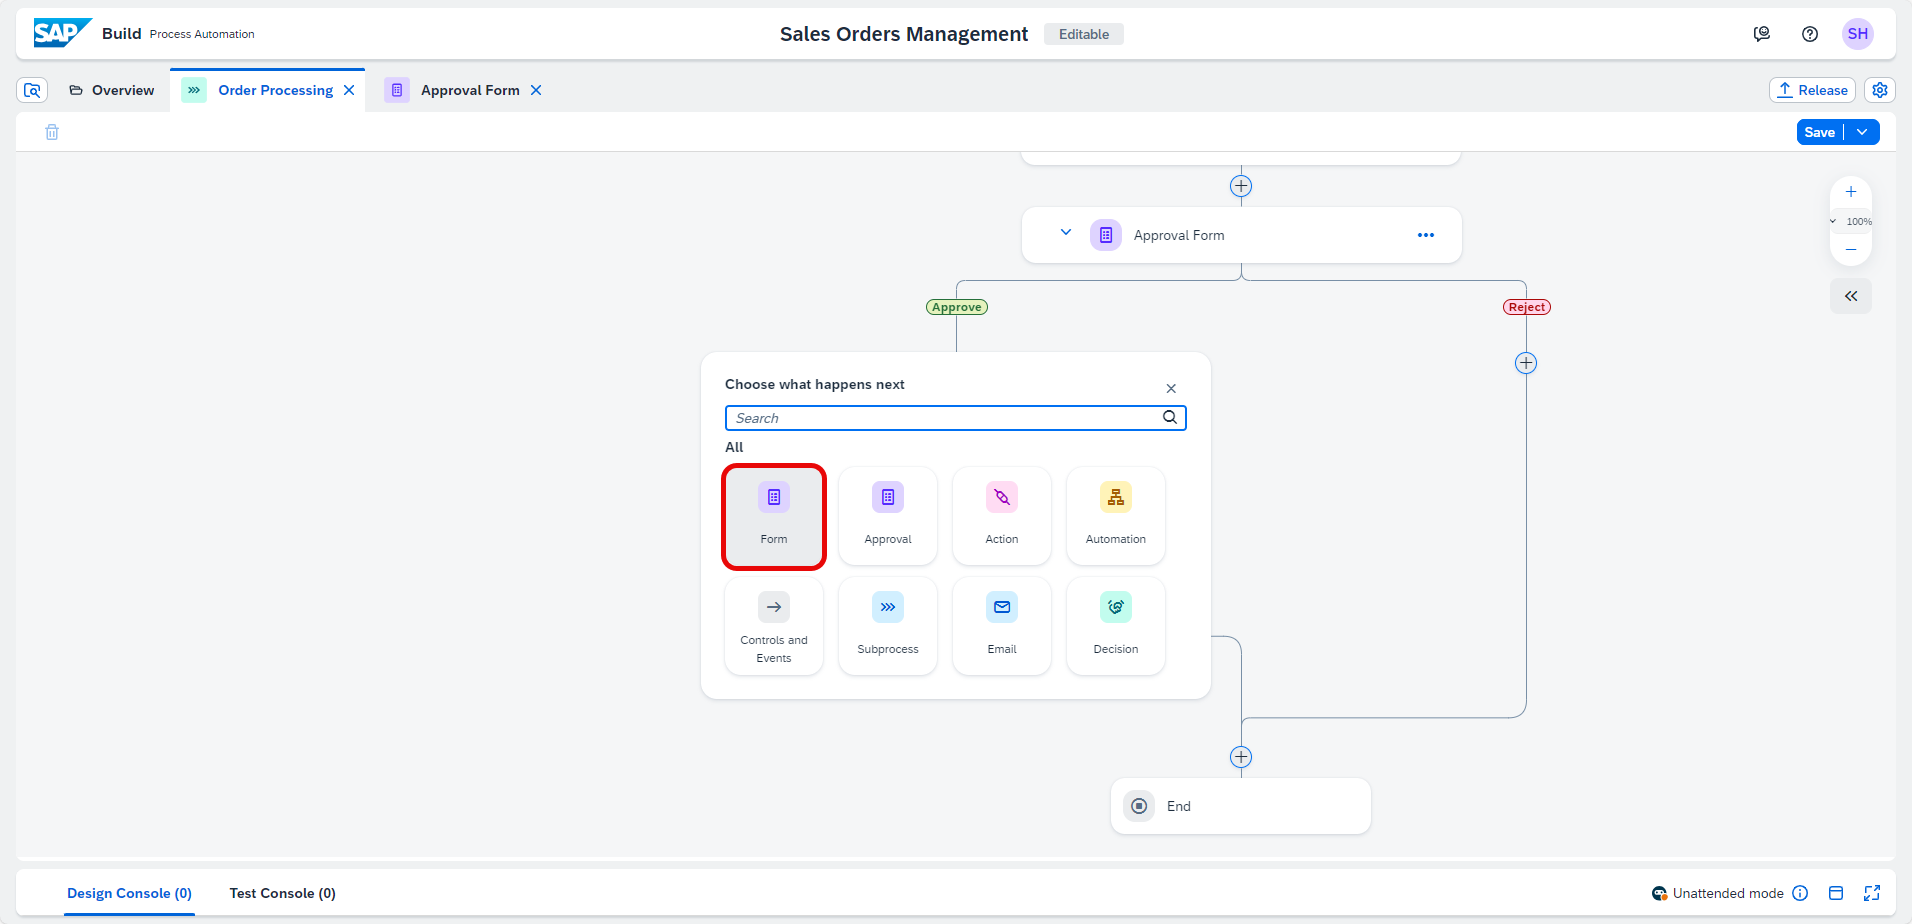Screen dimensions: 1912x924
Task: Click the Editable status badge
Action: coord(1084,34)
